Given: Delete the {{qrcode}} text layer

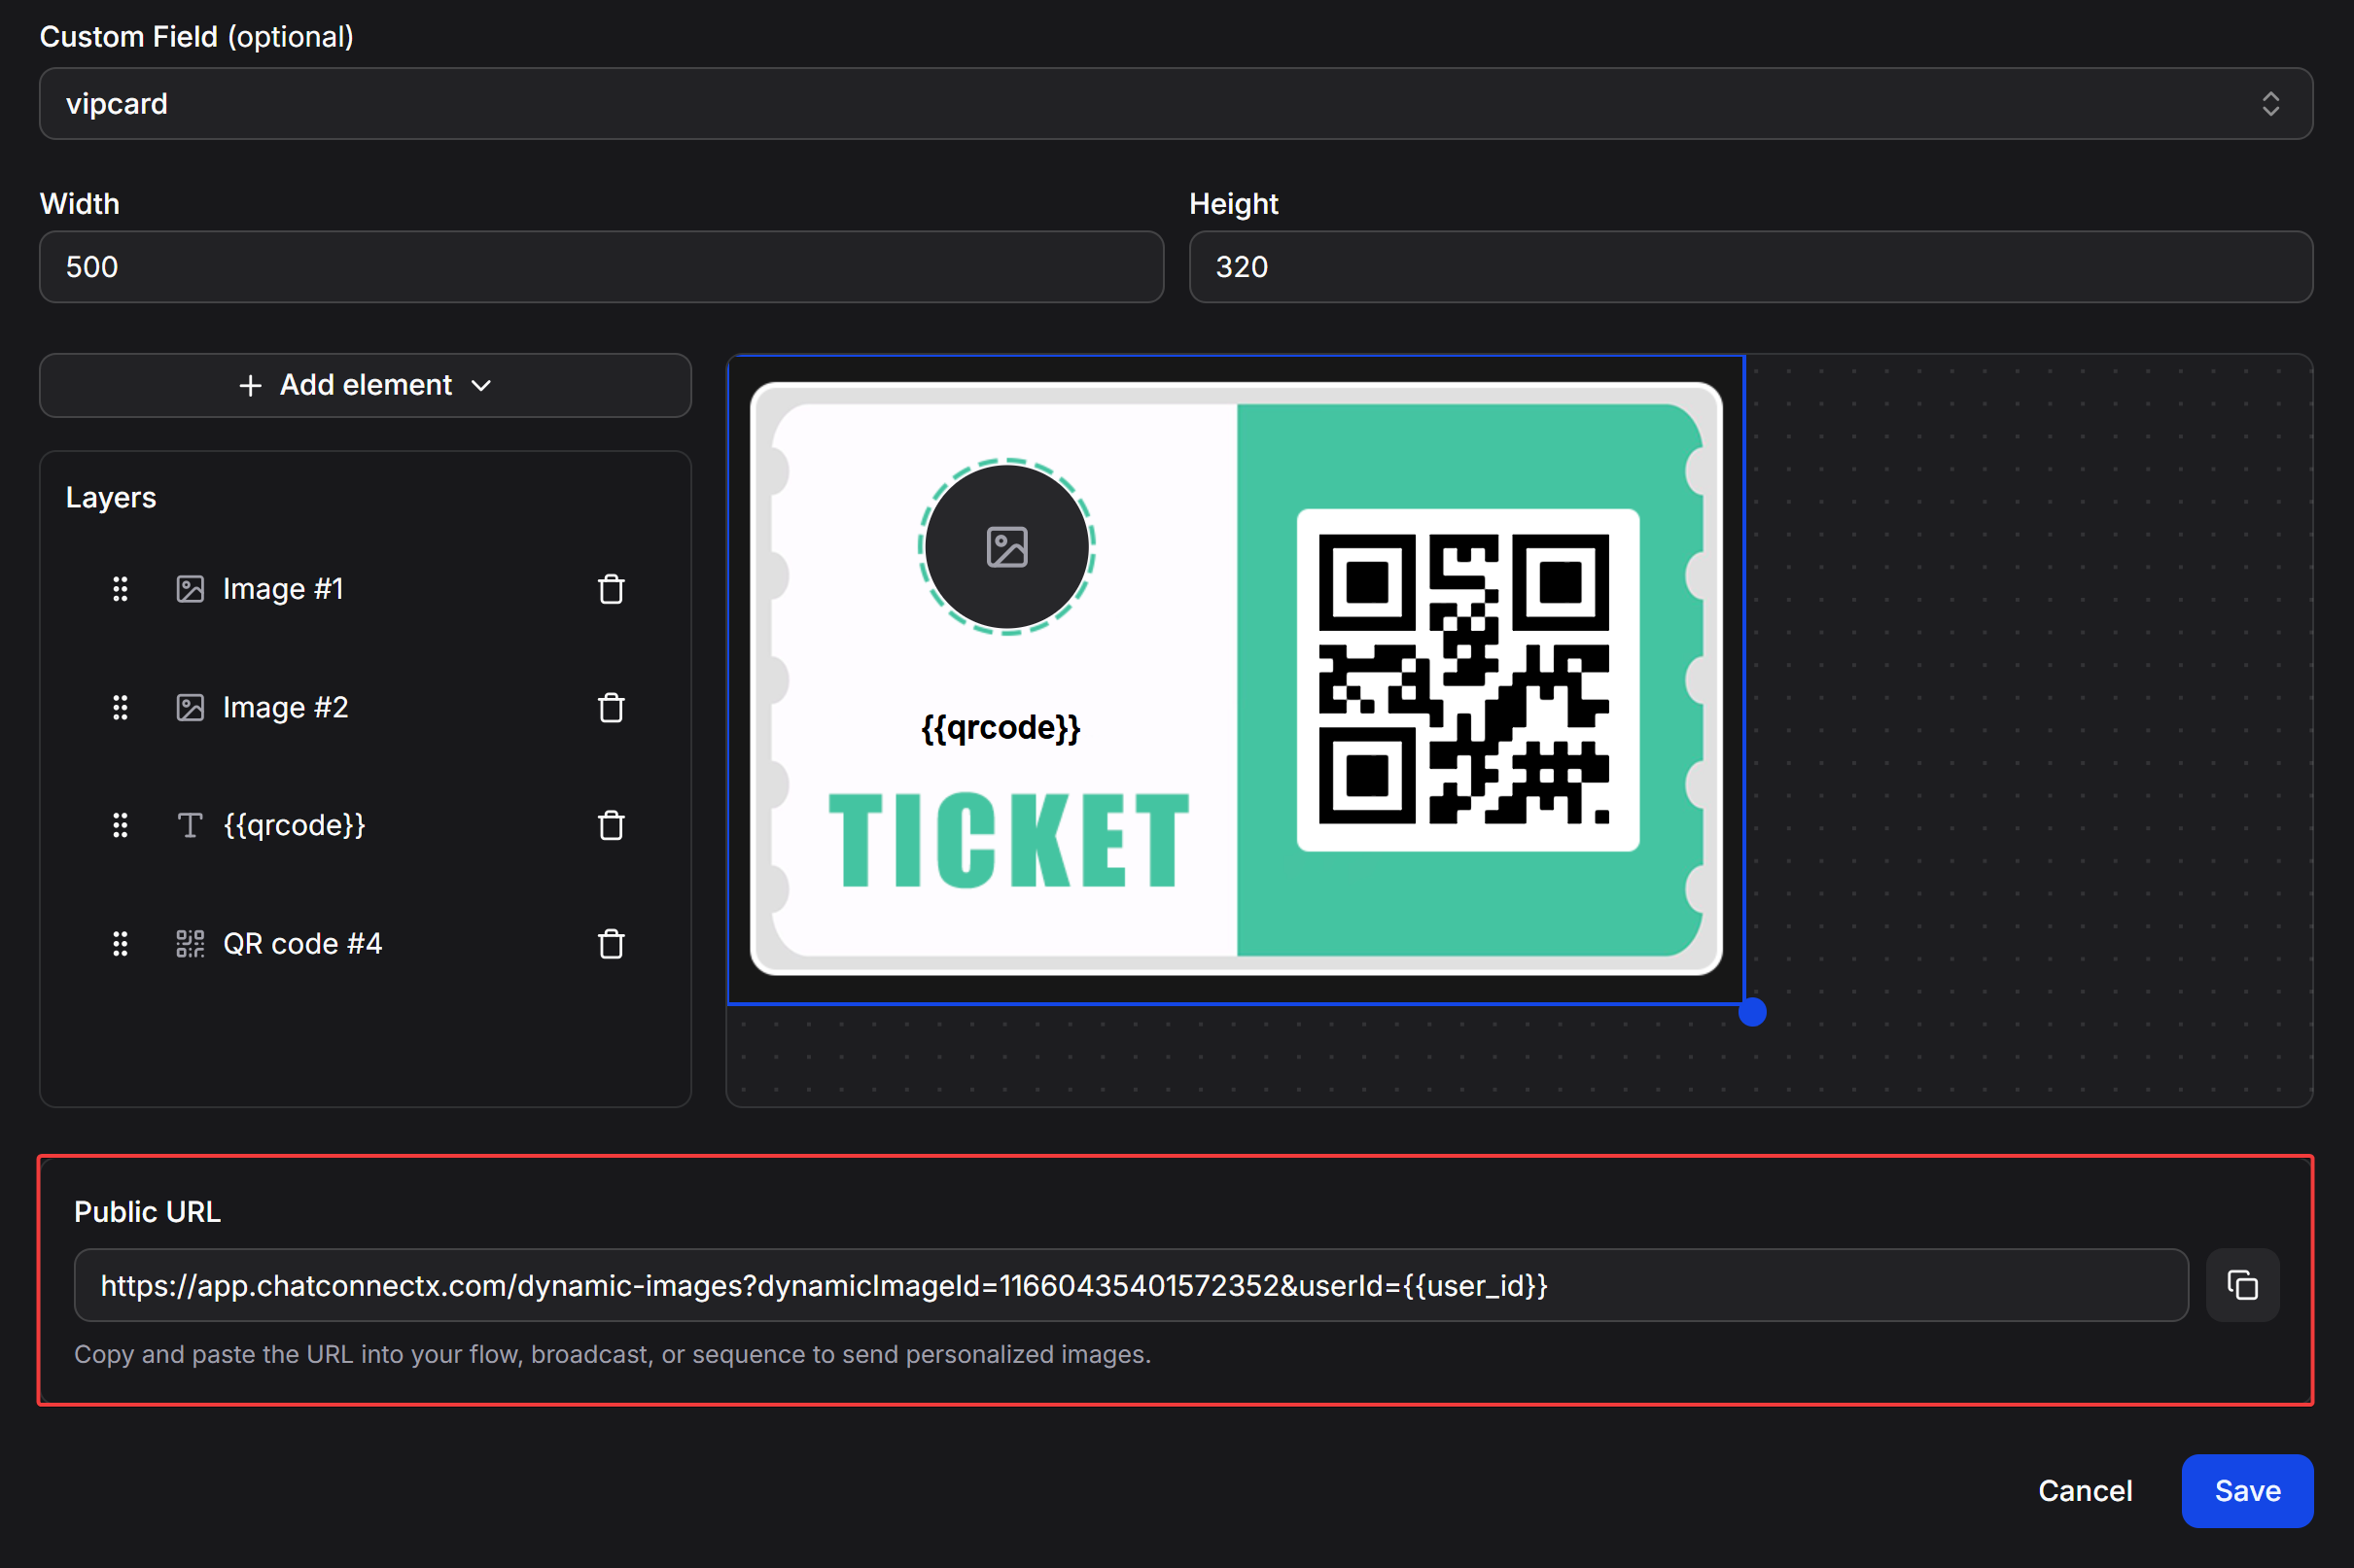Looking at the screenshot, I should [611, 825].
